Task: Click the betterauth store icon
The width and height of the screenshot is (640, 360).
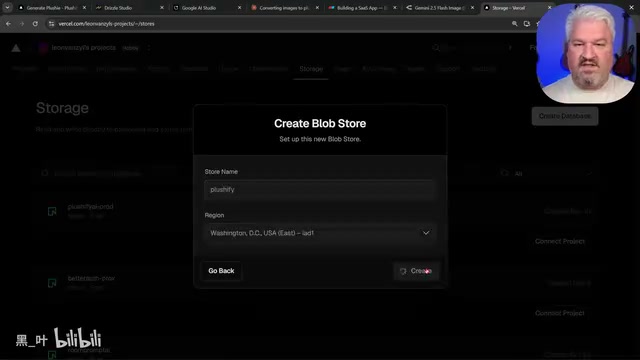Action: 52,283
